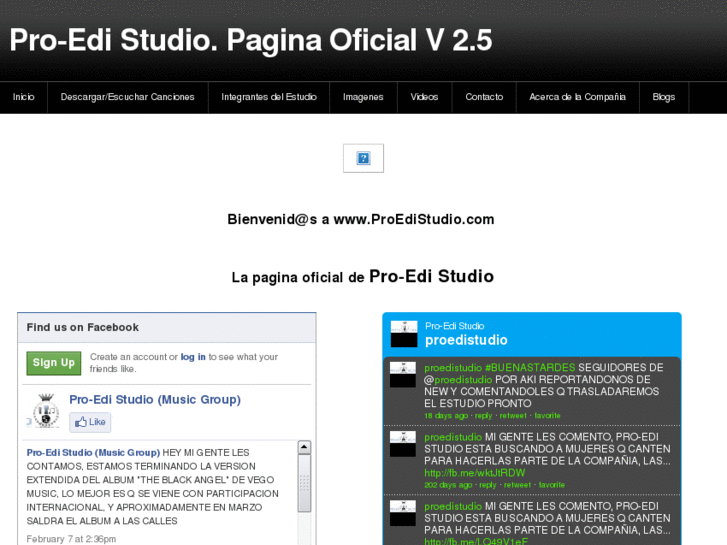
Task: Click the avatar of the 202 days ago tweet
Action: click(x=403, y=444)
